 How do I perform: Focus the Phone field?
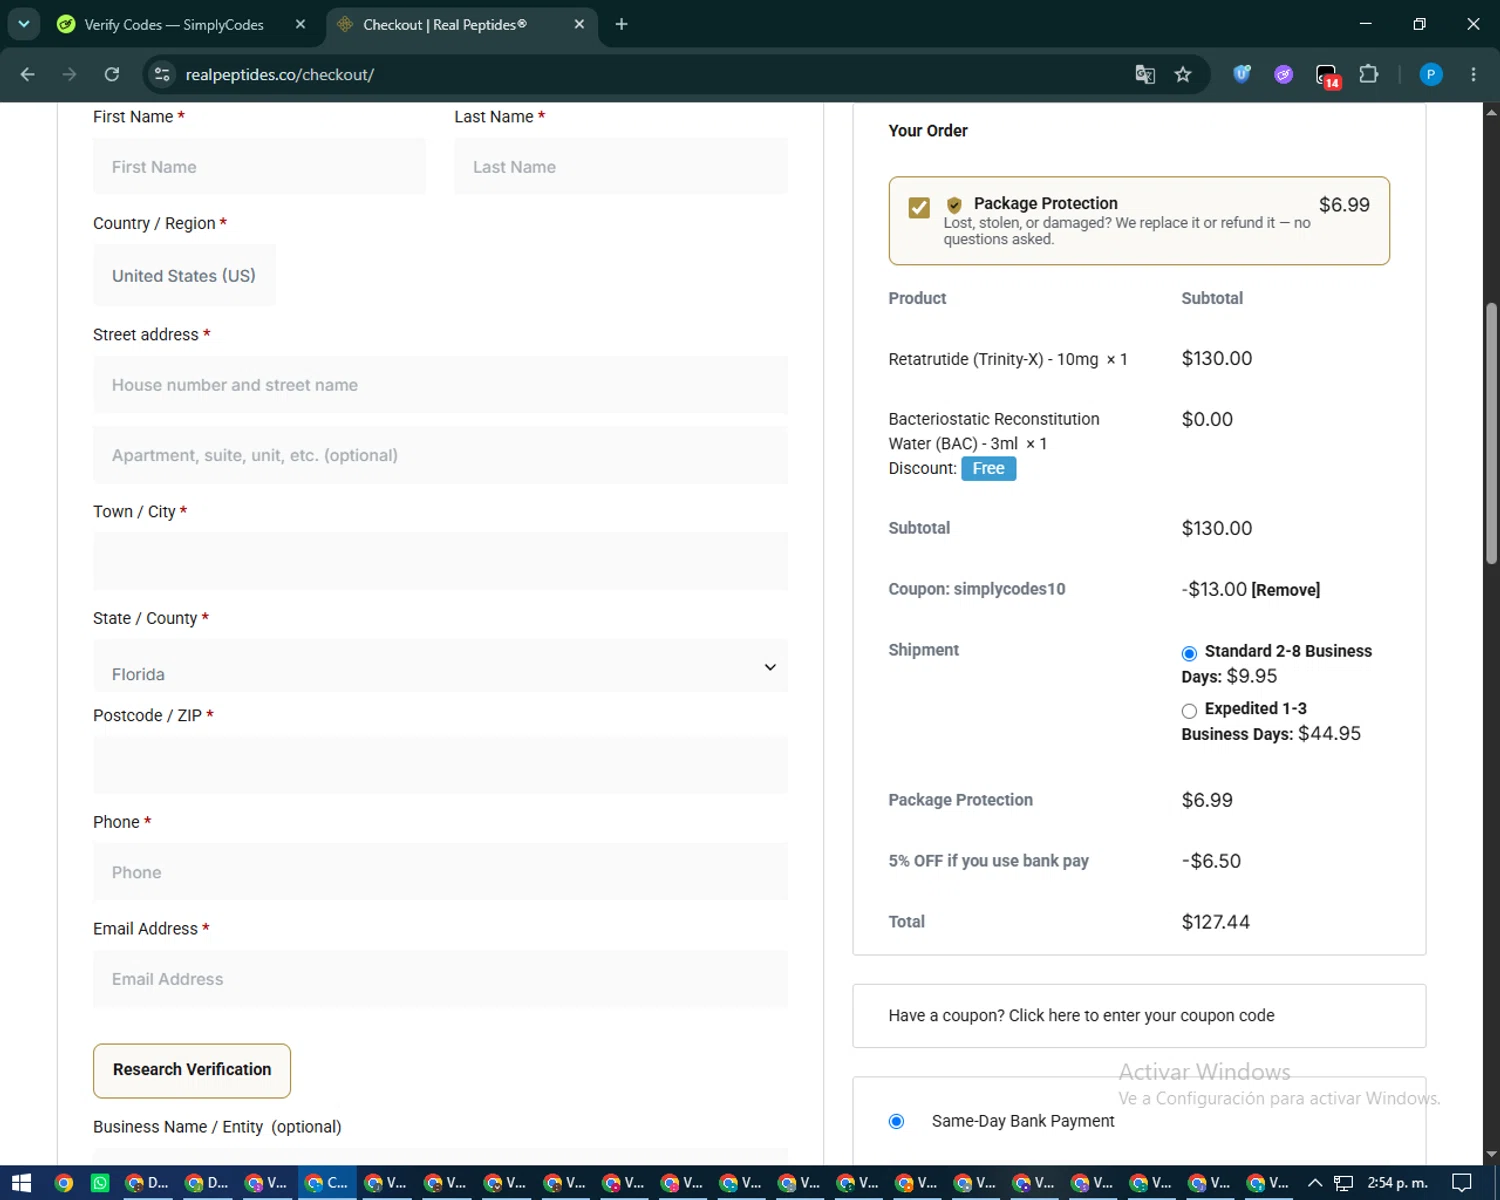click(x=440, y=872)
